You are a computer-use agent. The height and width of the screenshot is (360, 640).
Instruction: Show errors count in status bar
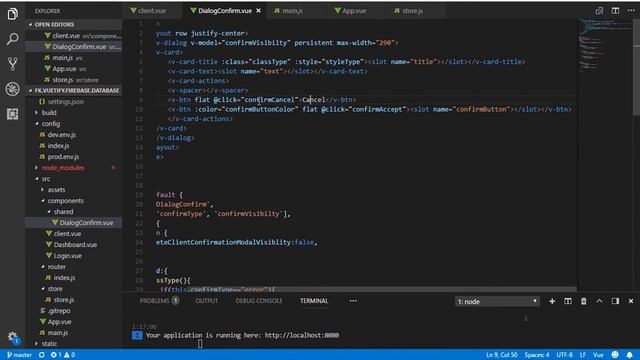(56, 355)
